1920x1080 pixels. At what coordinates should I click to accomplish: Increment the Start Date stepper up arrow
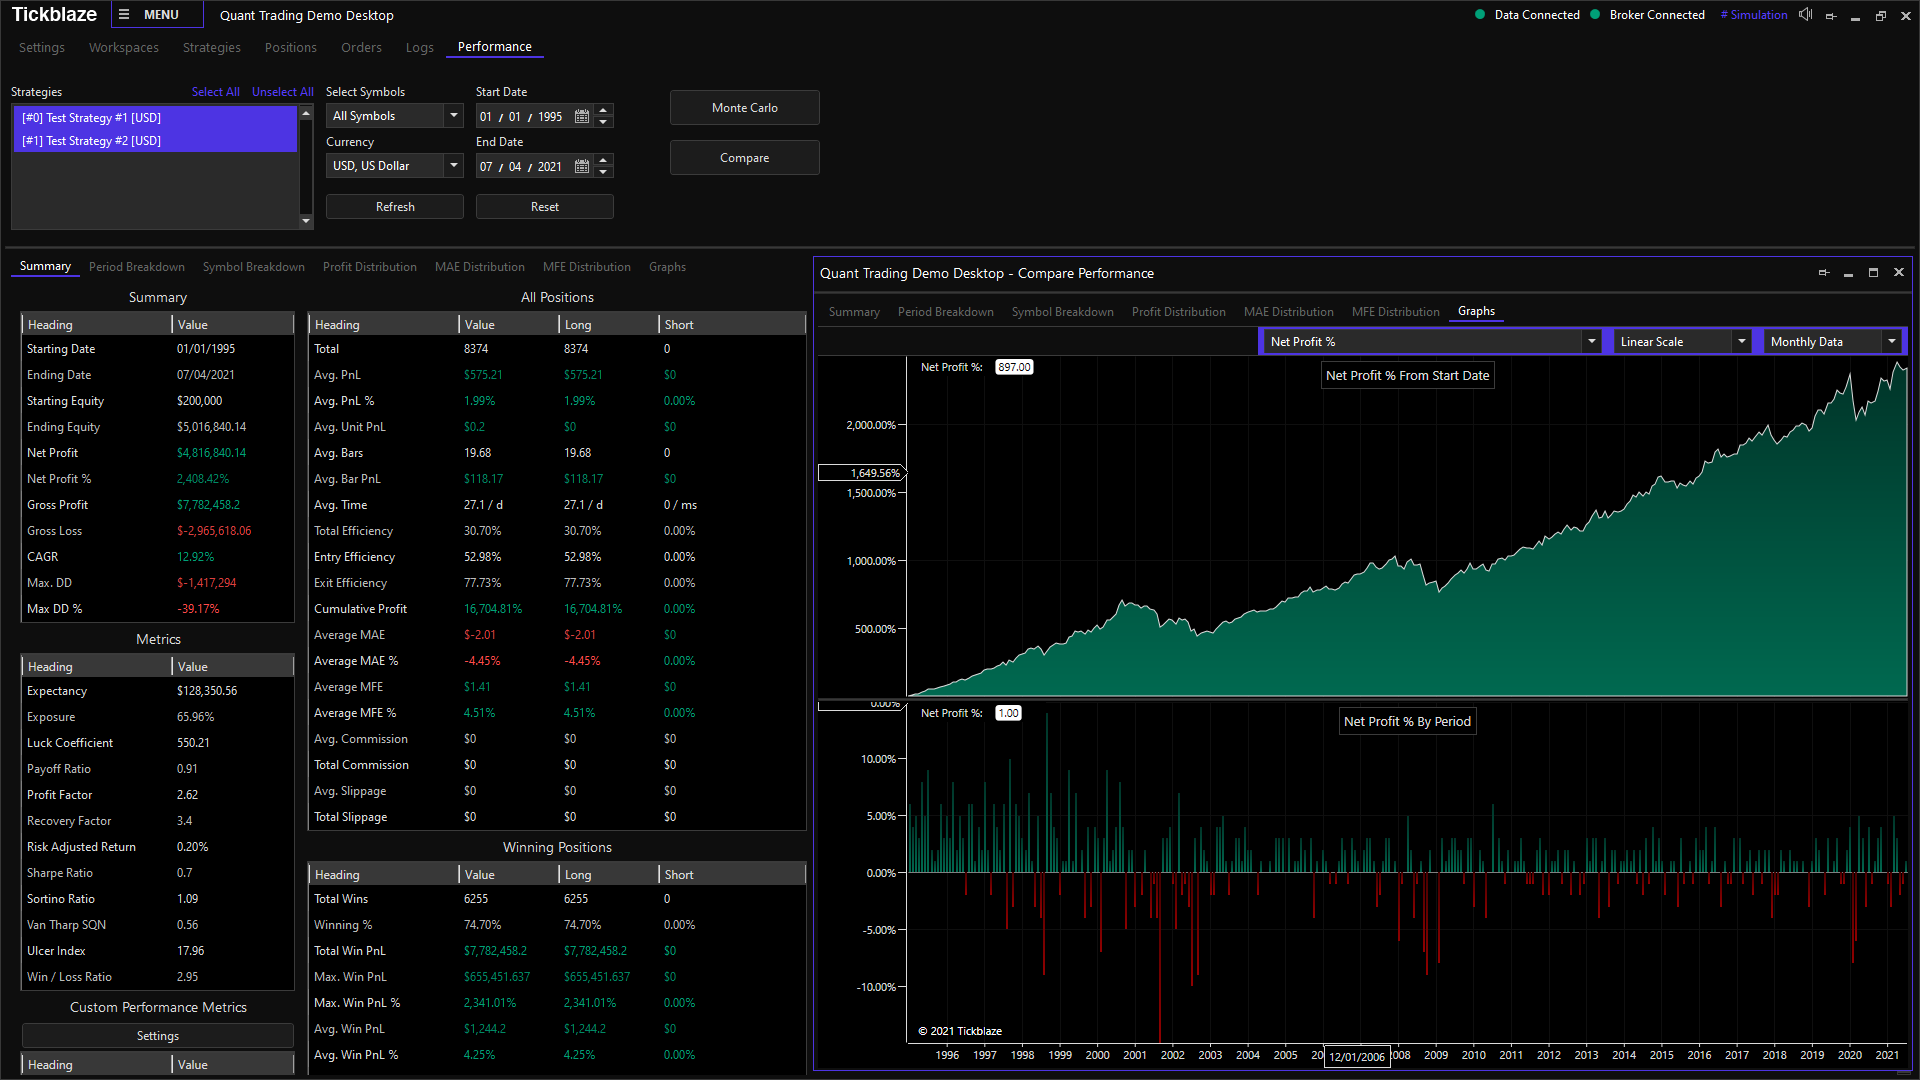click(603, 111)
